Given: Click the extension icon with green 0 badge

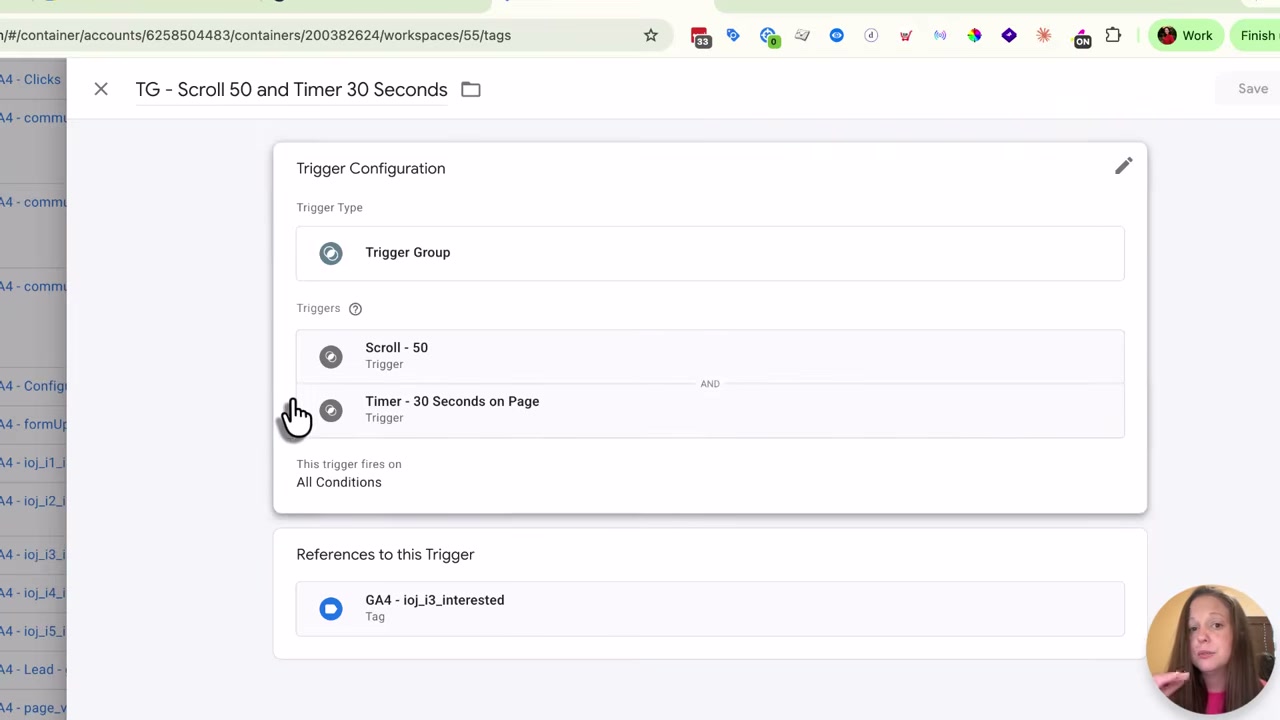Looking at the screenshot, I should click(x=768, y=37).
